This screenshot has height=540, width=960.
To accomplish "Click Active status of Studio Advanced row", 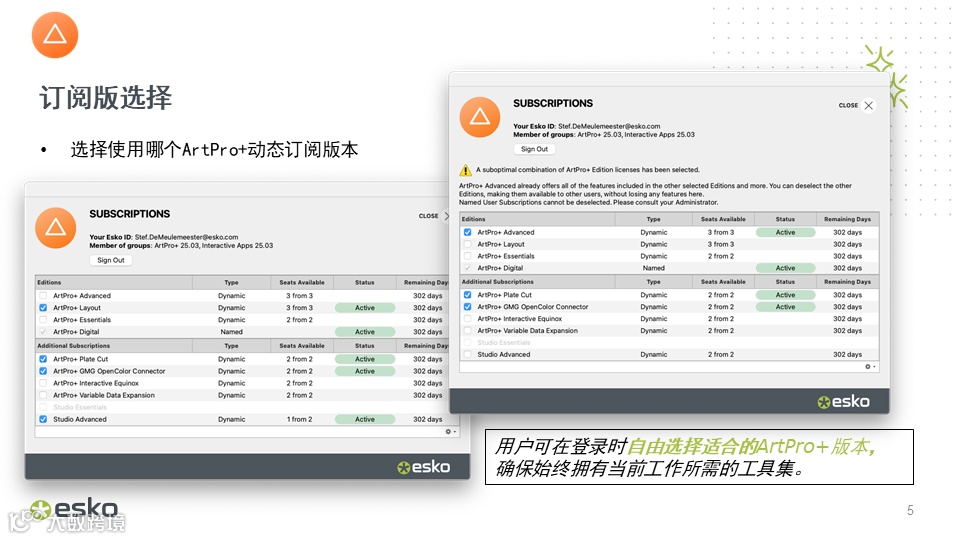I will (365, 419).
